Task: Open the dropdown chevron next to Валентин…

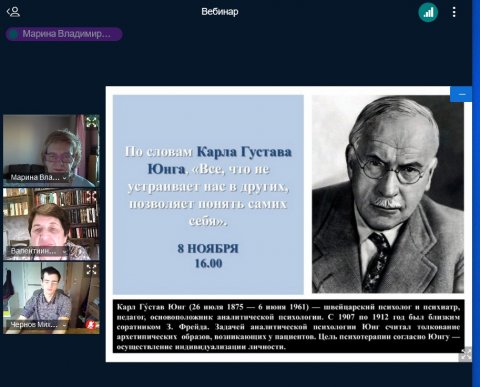Action: point(64,252)
